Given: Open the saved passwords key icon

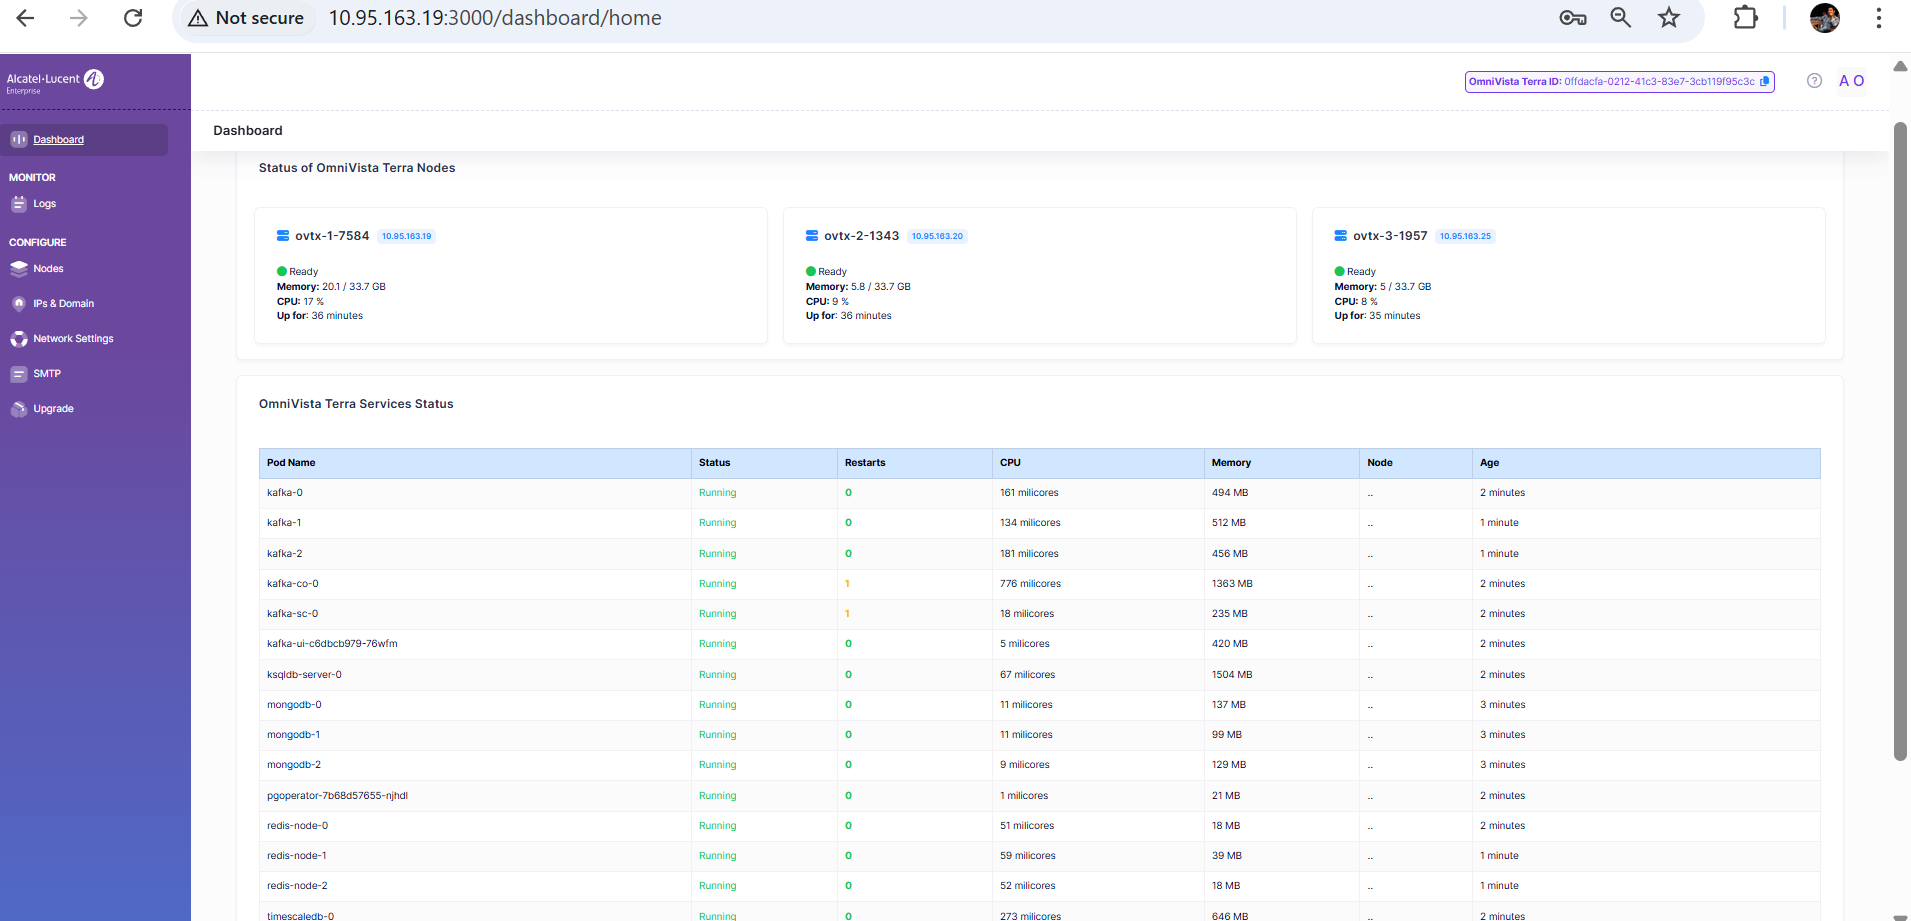Looking at the screenshot, I should pos(1573,18).
